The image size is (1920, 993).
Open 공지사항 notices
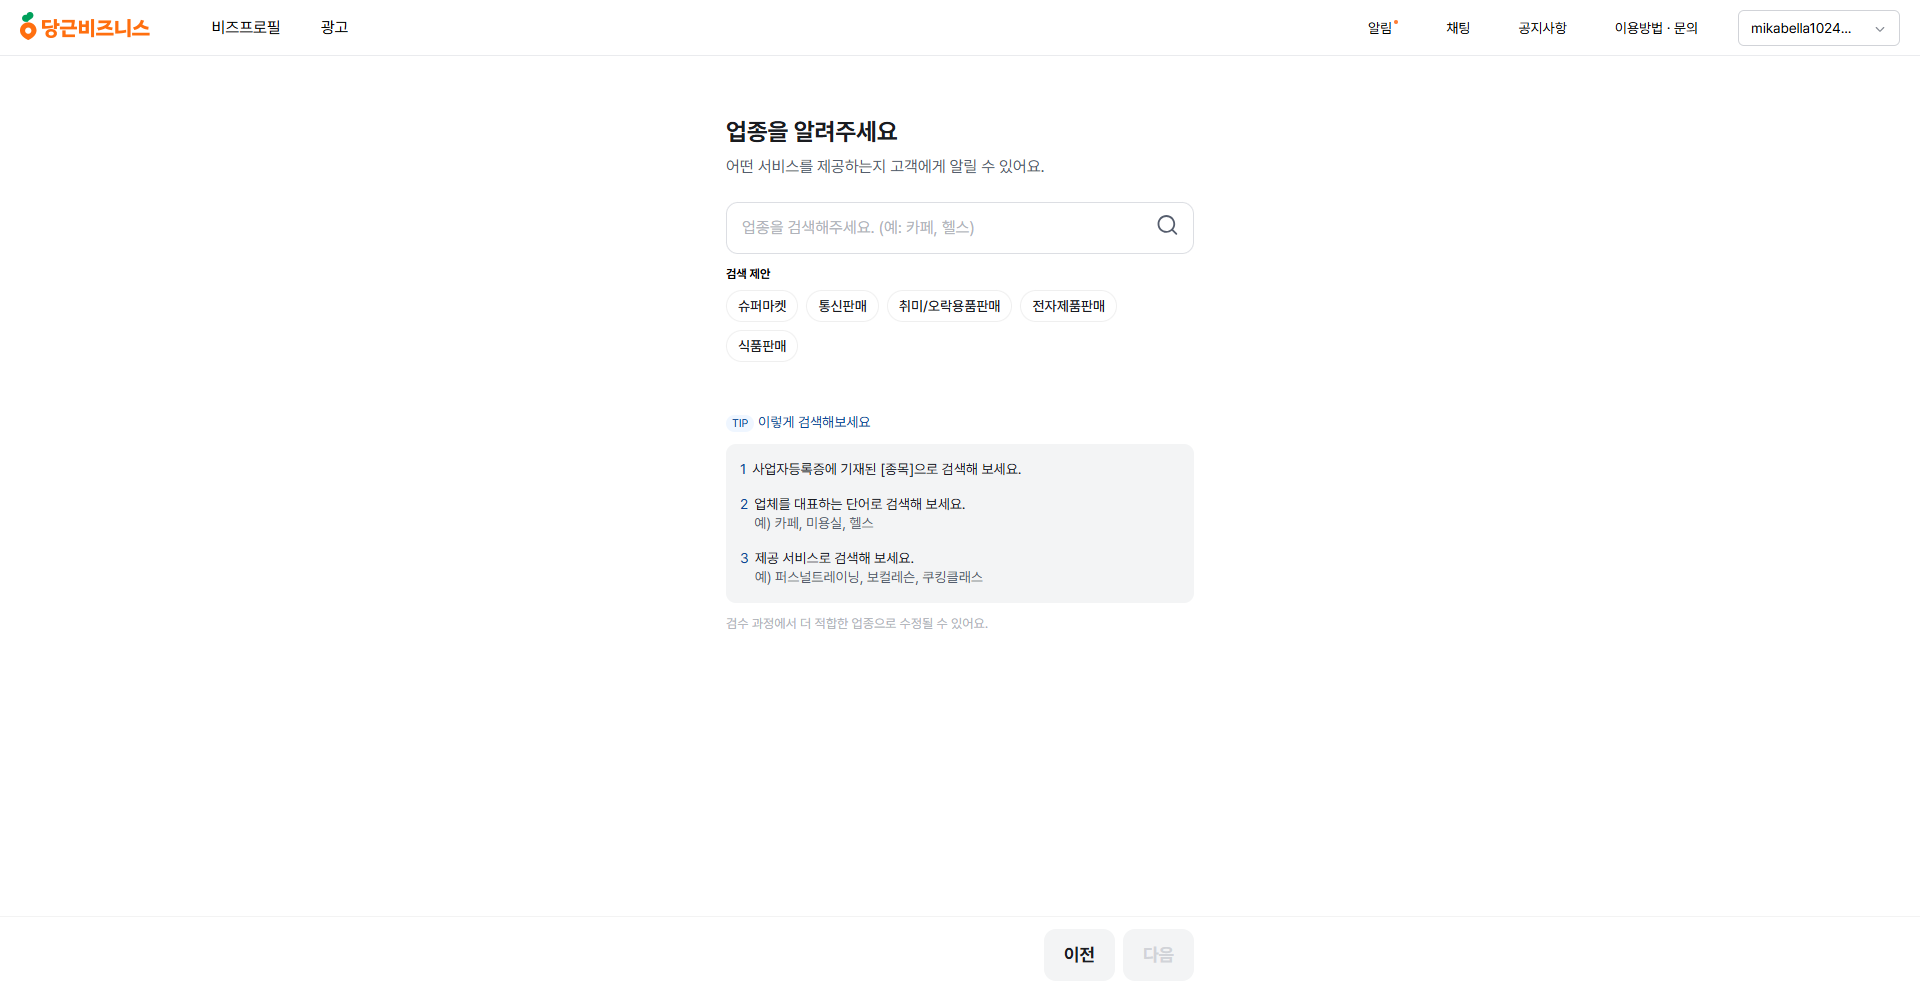[x=1542, y=28]
